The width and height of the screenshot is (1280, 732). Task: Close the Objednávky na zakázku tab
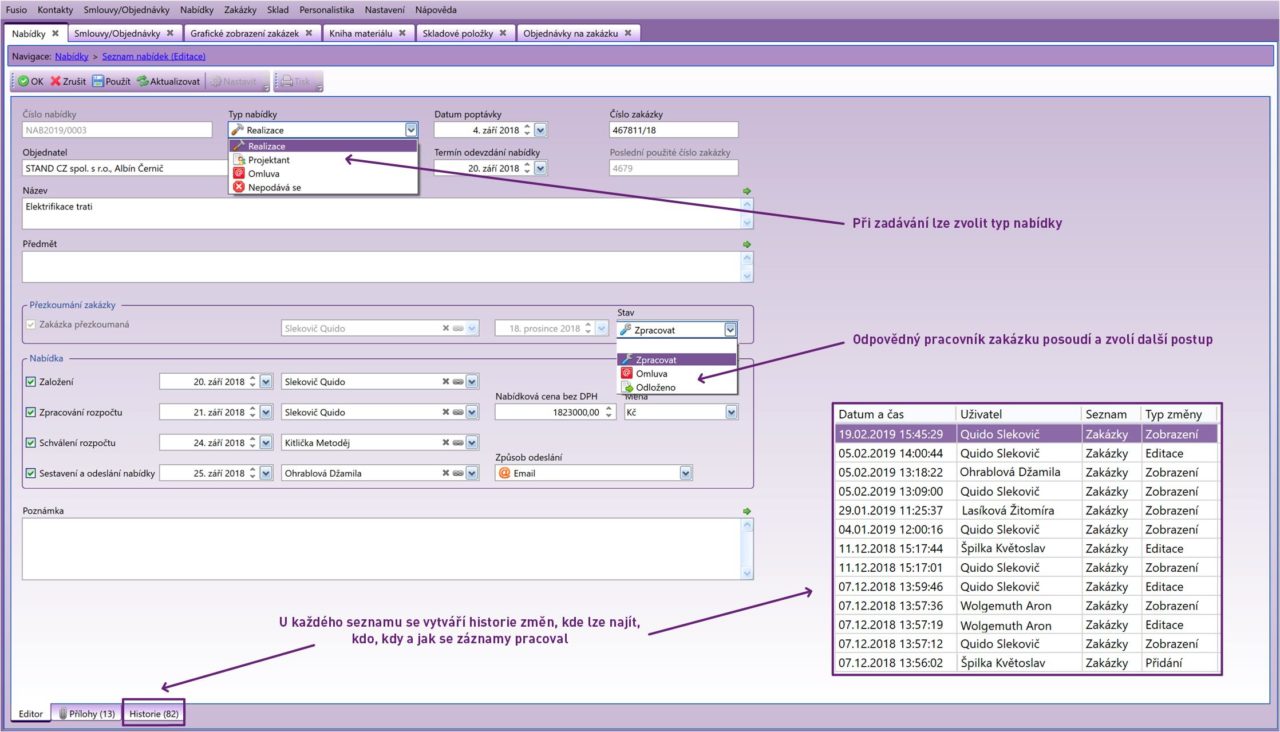click(627, 33)
